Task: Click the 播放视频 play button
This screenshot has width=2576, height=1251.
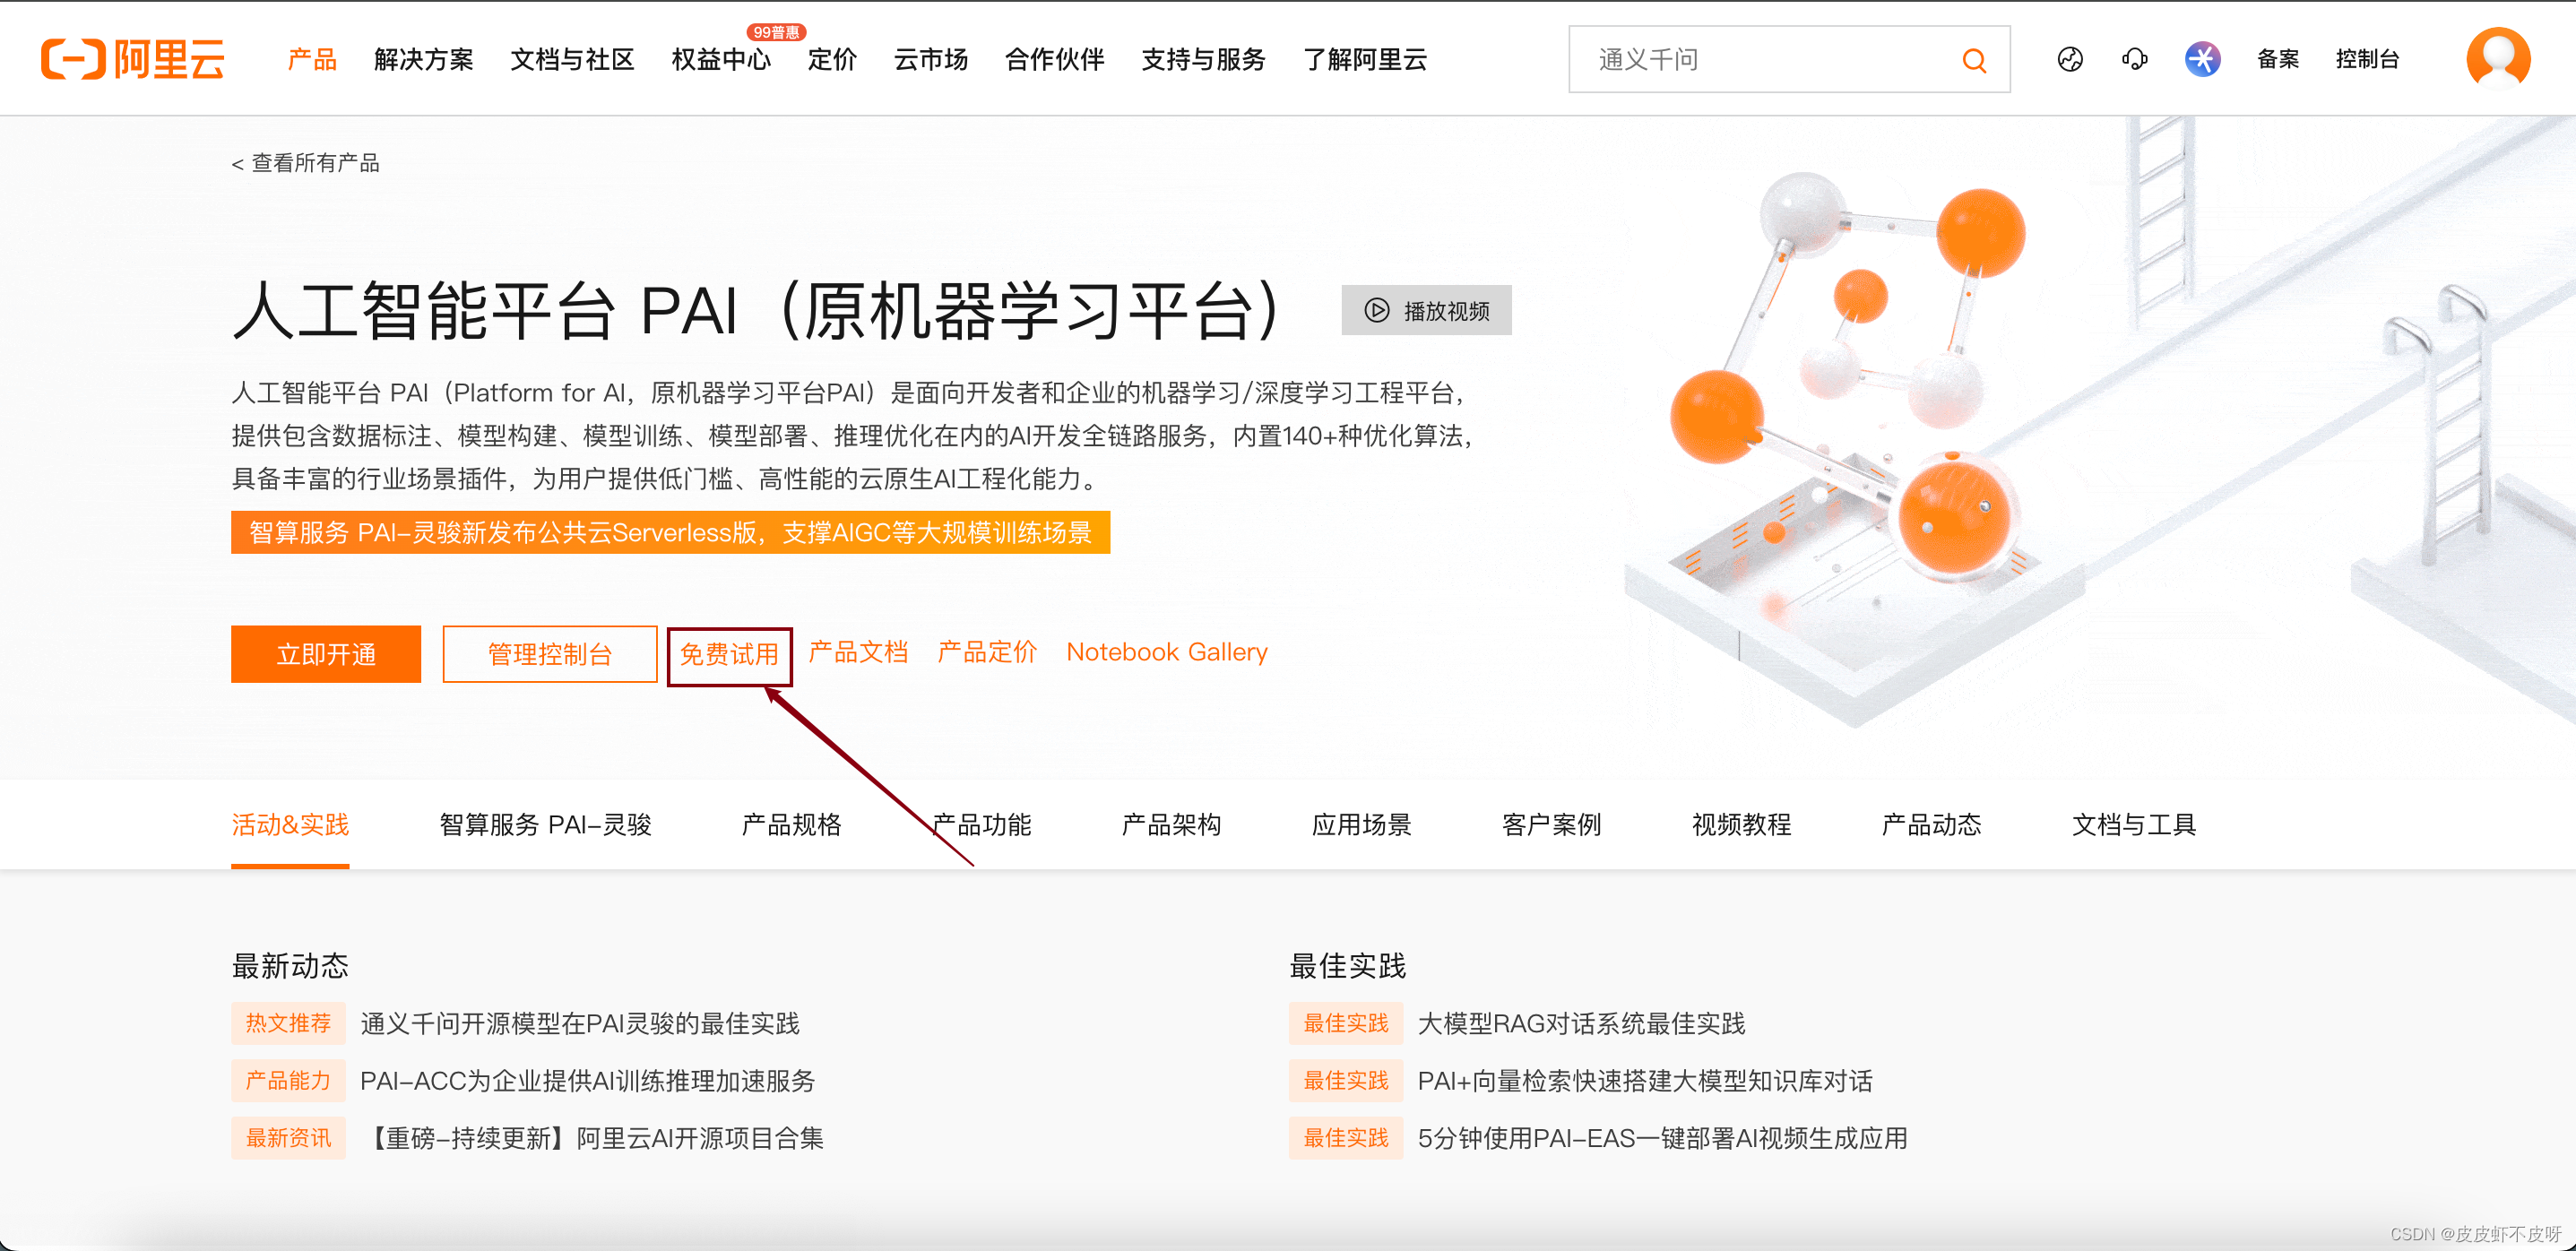Action: tap(1426, 310)
